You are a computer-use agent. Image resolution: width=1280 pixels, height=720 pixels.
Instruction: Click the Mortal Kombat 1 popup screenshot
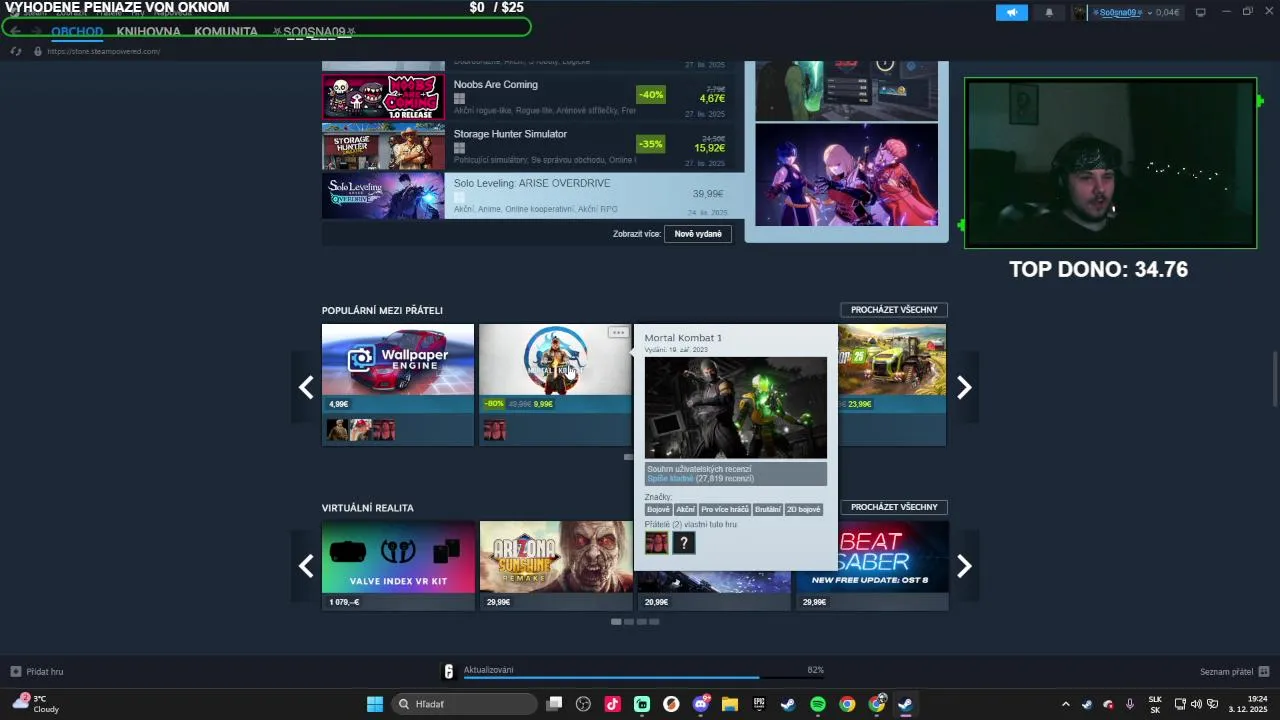point(736,408)
